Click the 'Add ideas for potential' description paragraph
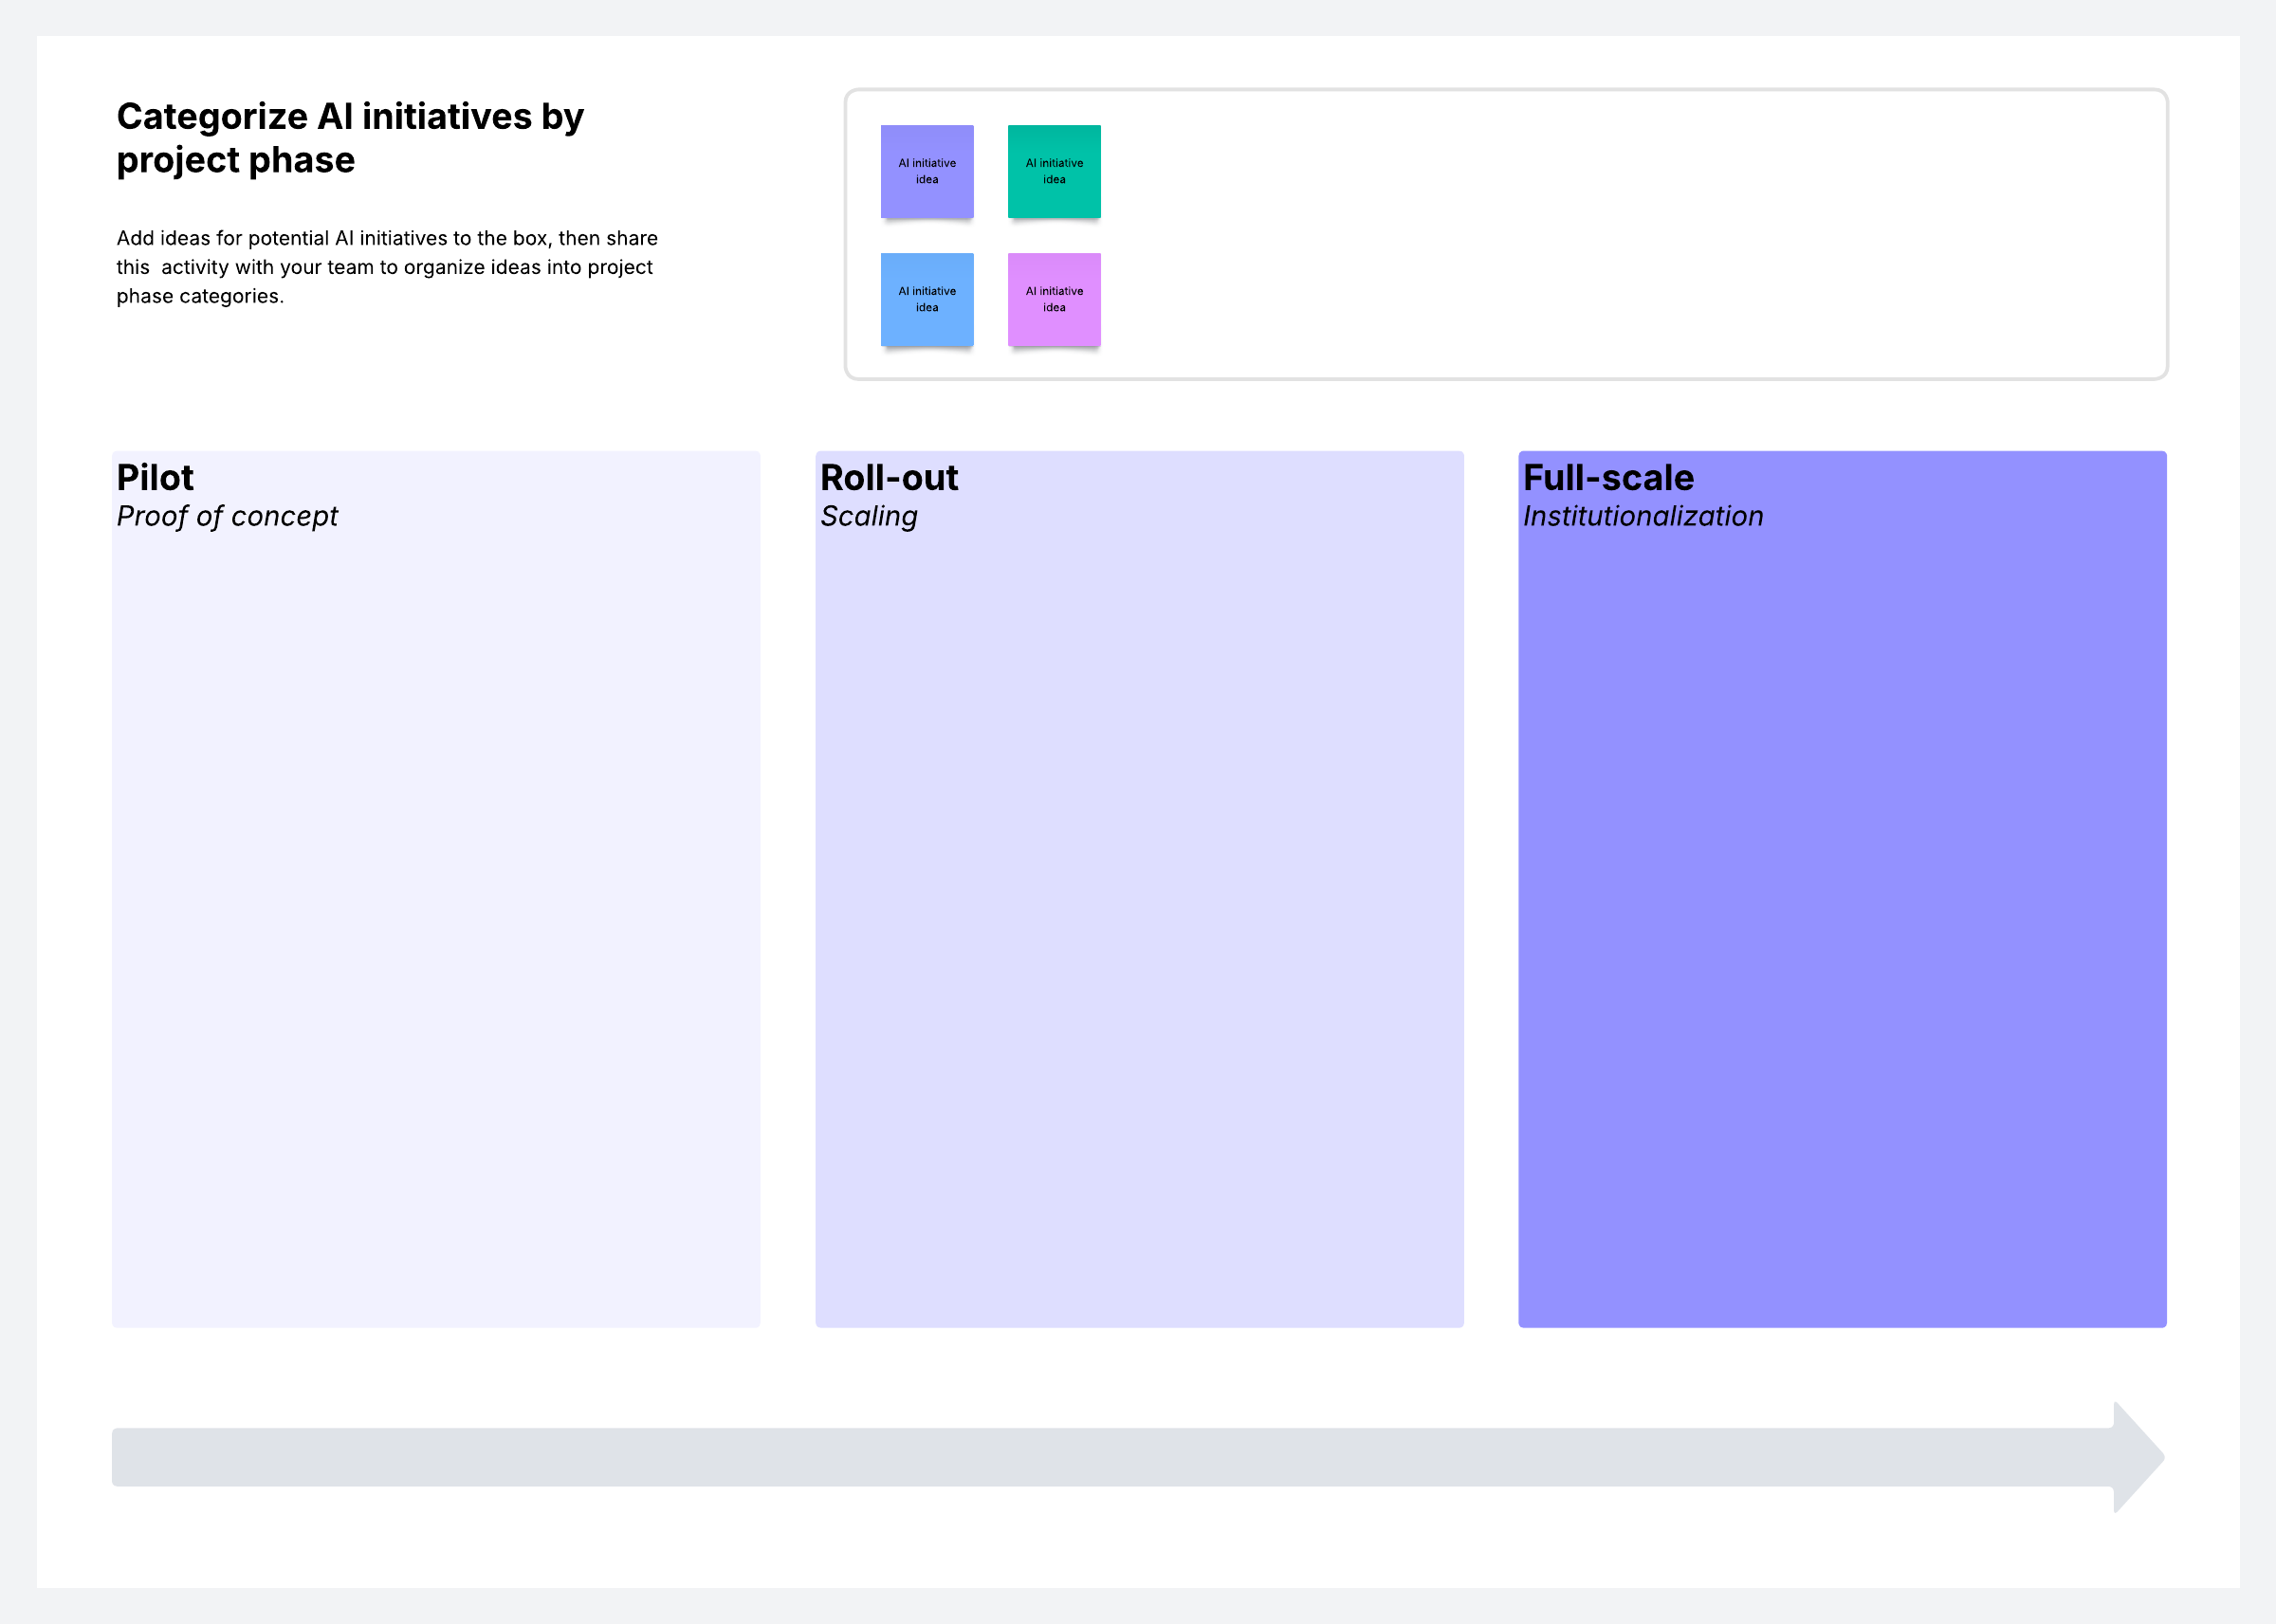Viewport: 2276px width, 1624px height. 386,267
